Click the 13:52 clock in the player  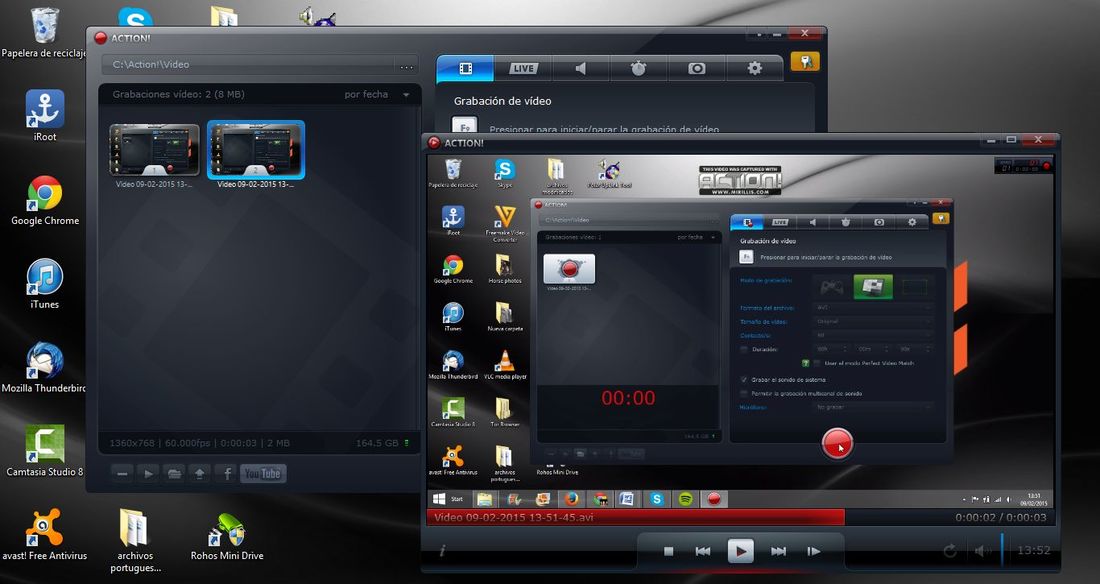point(1033,551)
